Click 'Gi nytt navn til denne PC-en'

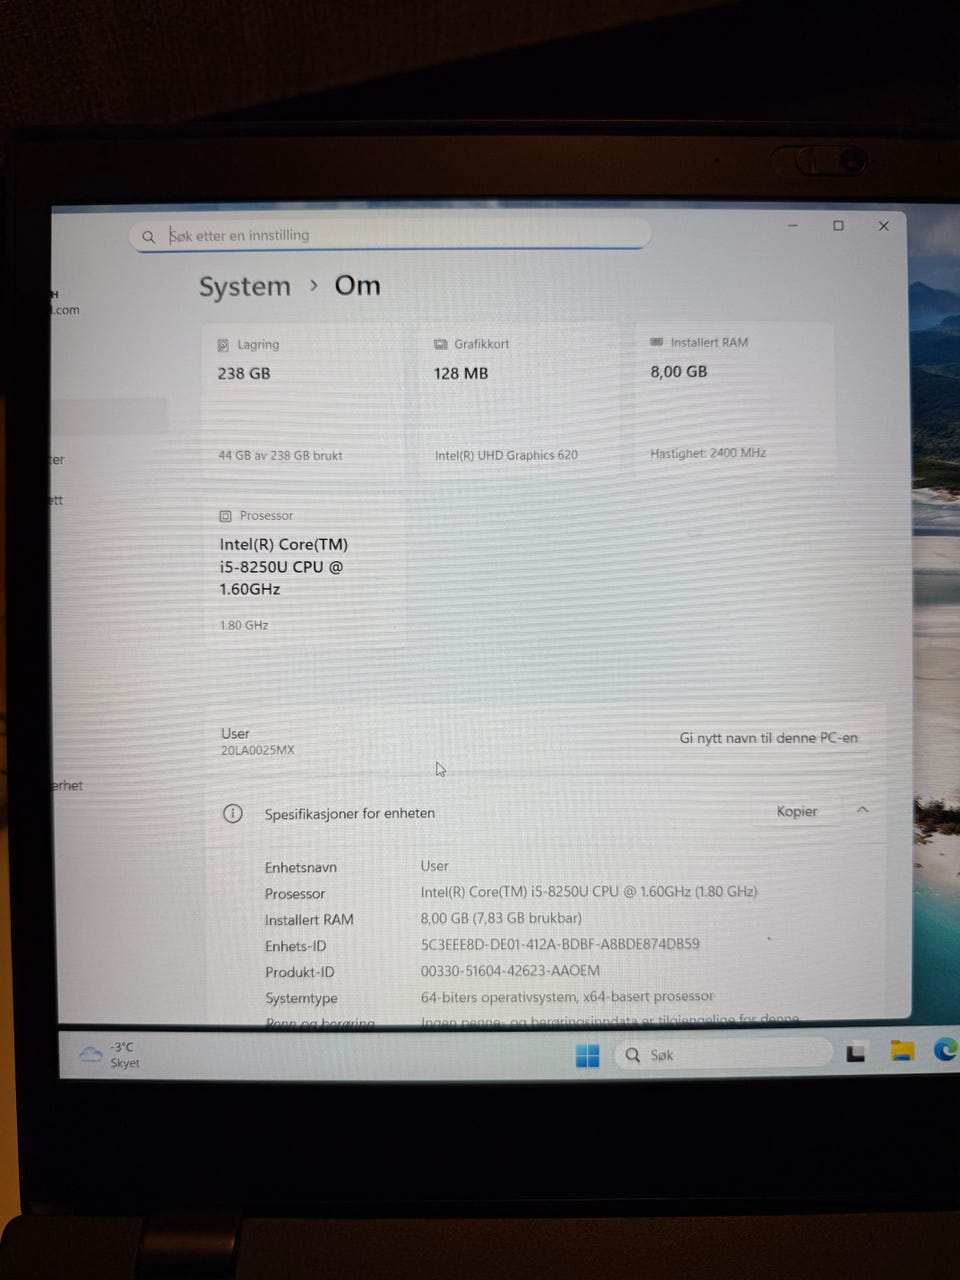pos(768,738)
